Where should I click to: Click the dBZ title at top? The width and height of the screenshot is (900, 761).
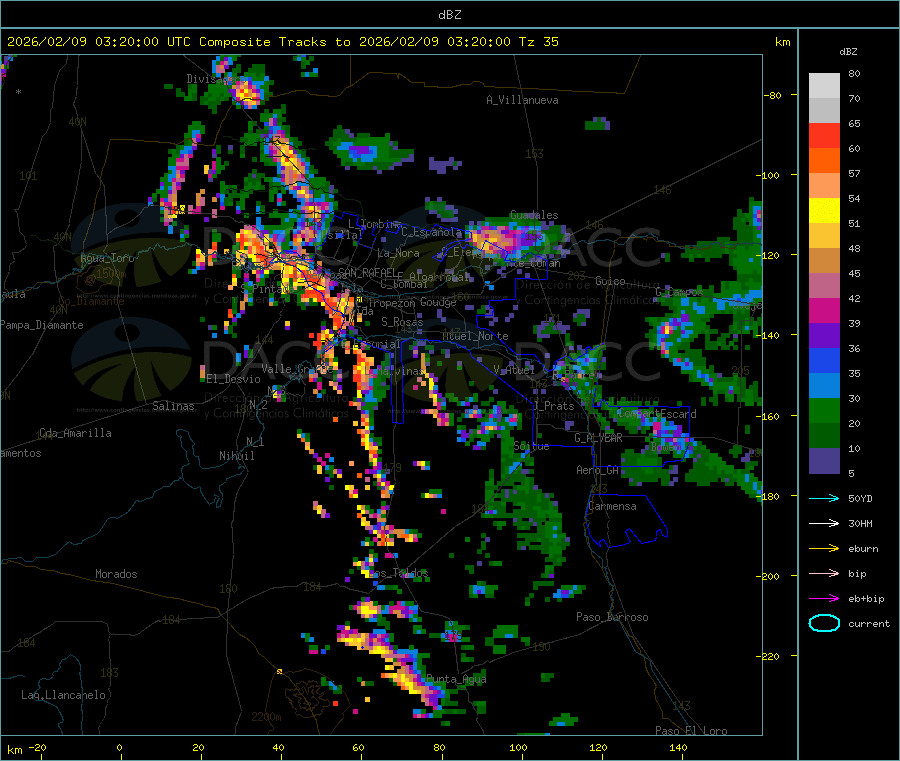[449, 15]
